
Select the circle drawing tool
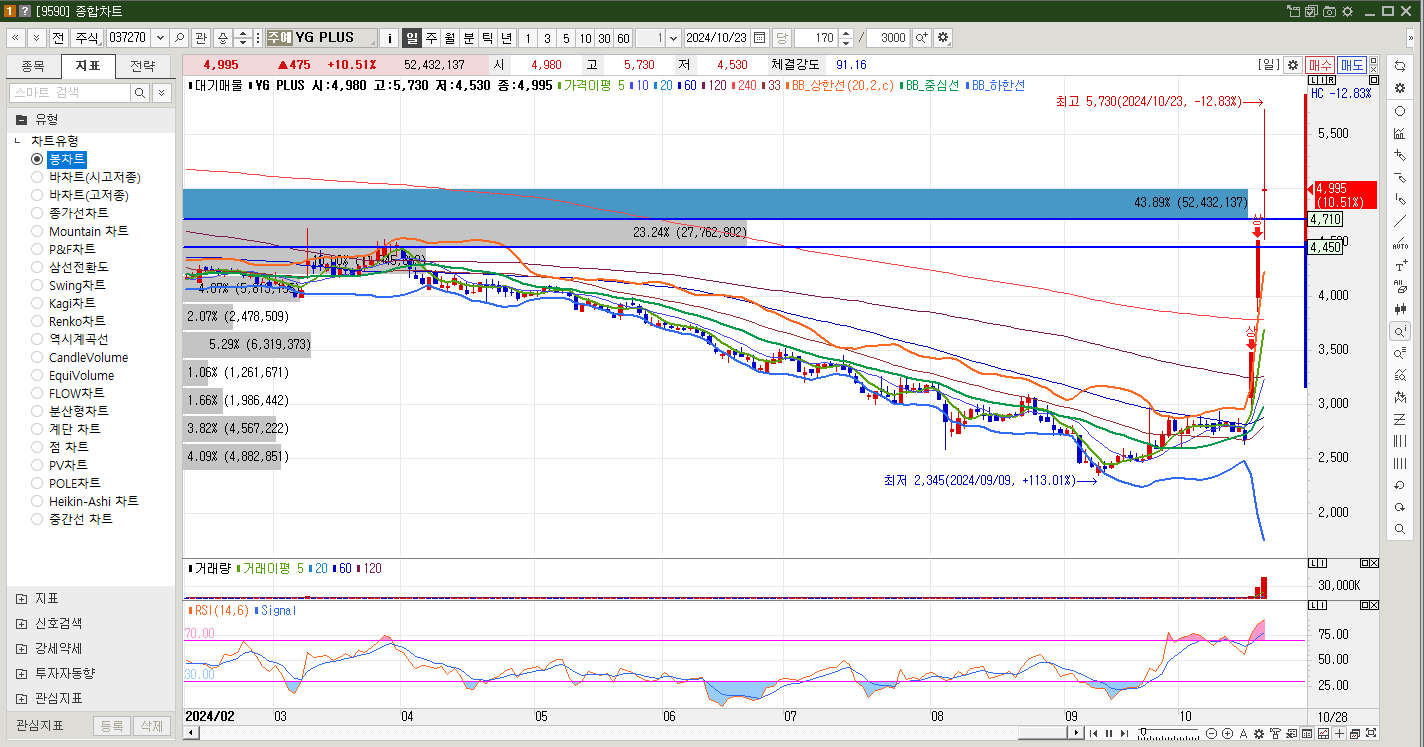pyautogui.click(x=1400, y=111)
